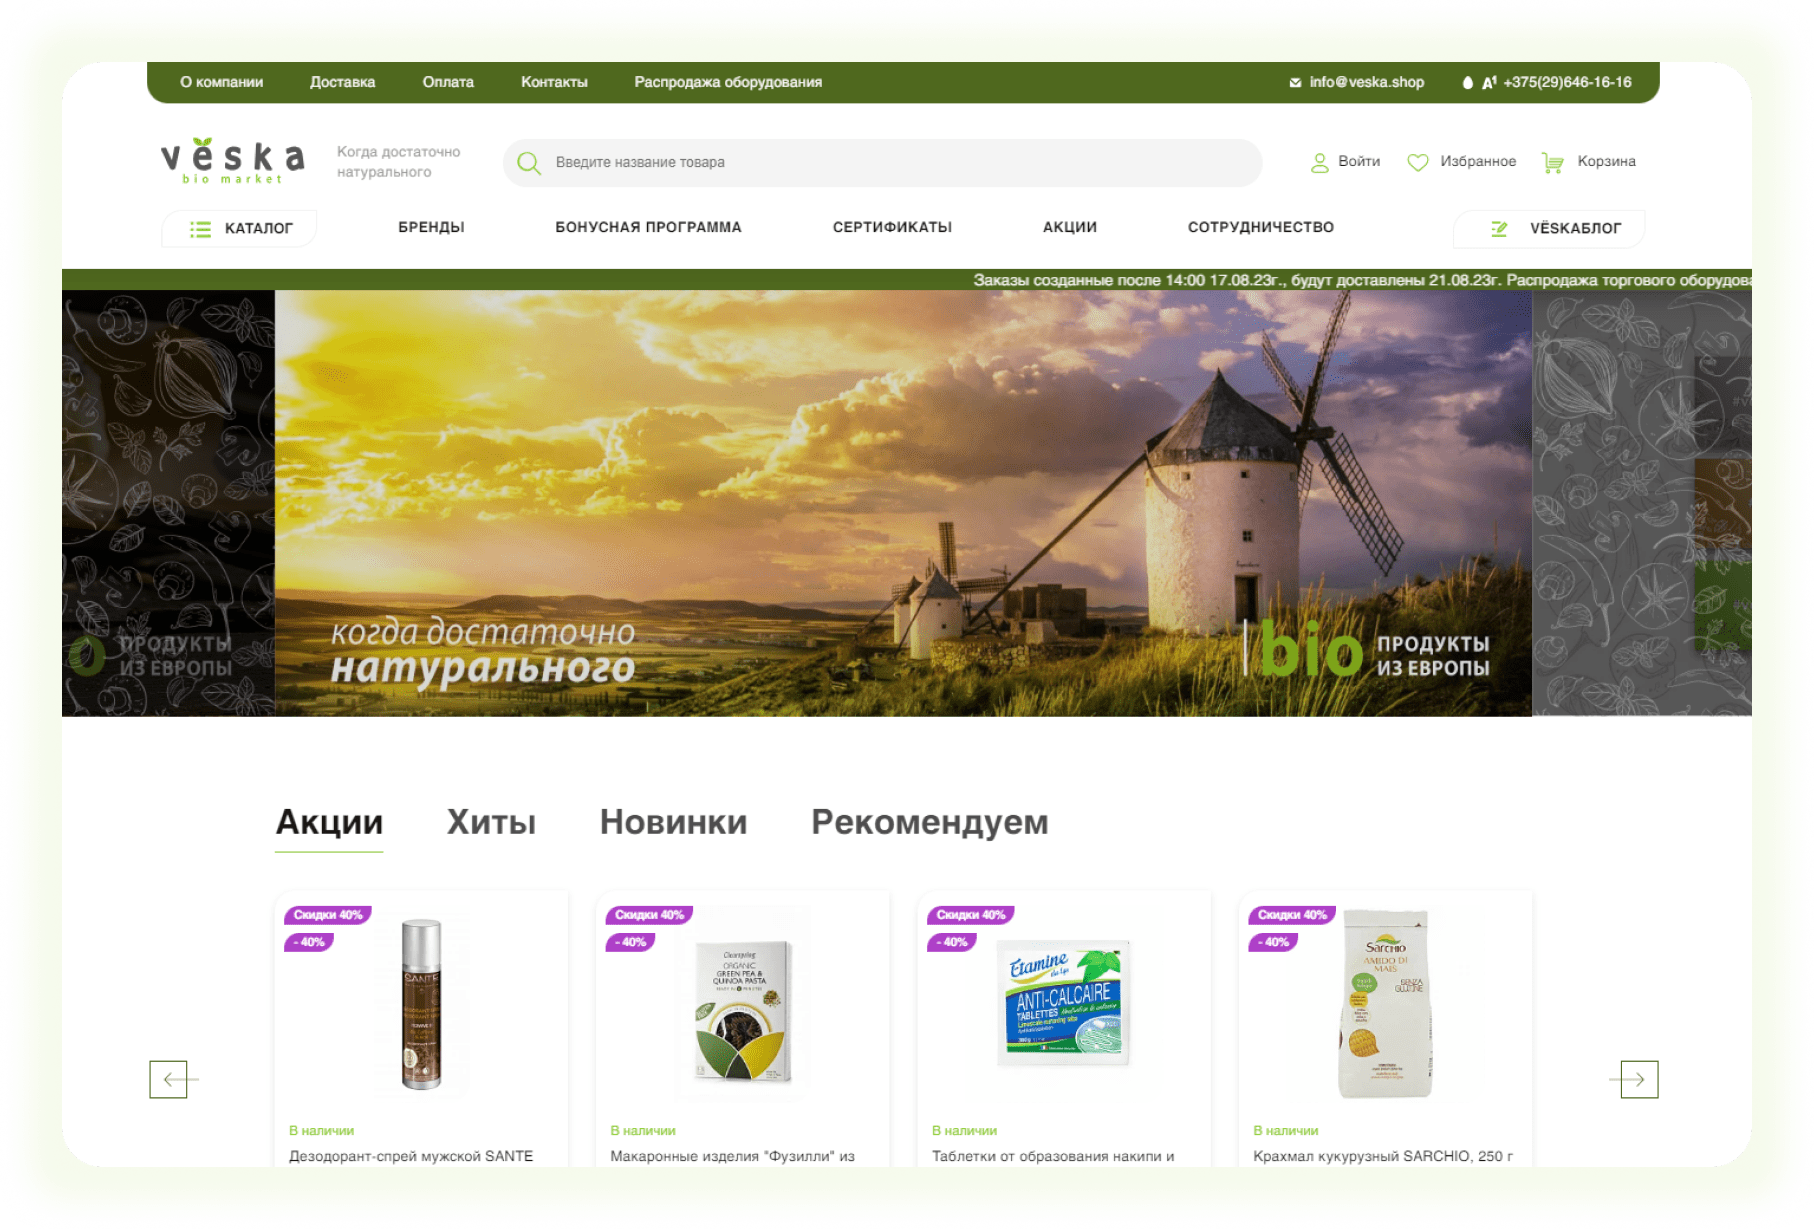This screenshot has width=1814, height=1229.
Task: Open the Бонусная программа page
Action: click(x=648, y=227)
